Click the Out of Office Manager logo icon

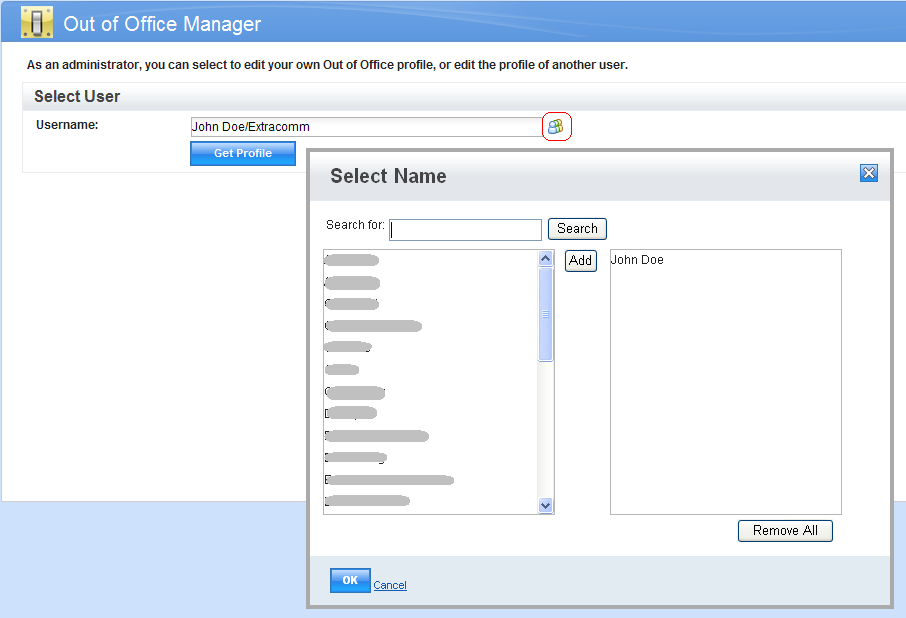(37, 22)
